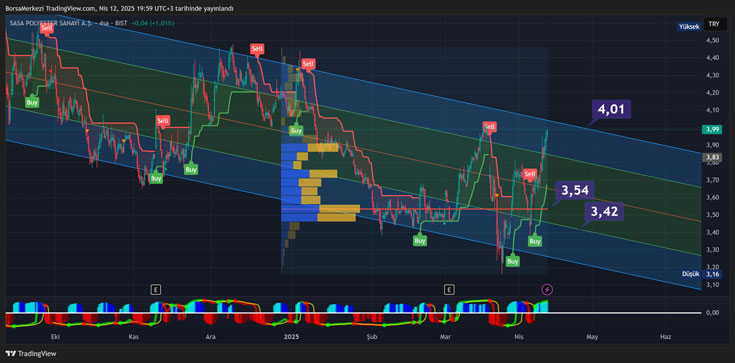The width and height of the screenshot is (735, 363).
Task: Click the Buy label under February consolidation
Action: (420, 240)
